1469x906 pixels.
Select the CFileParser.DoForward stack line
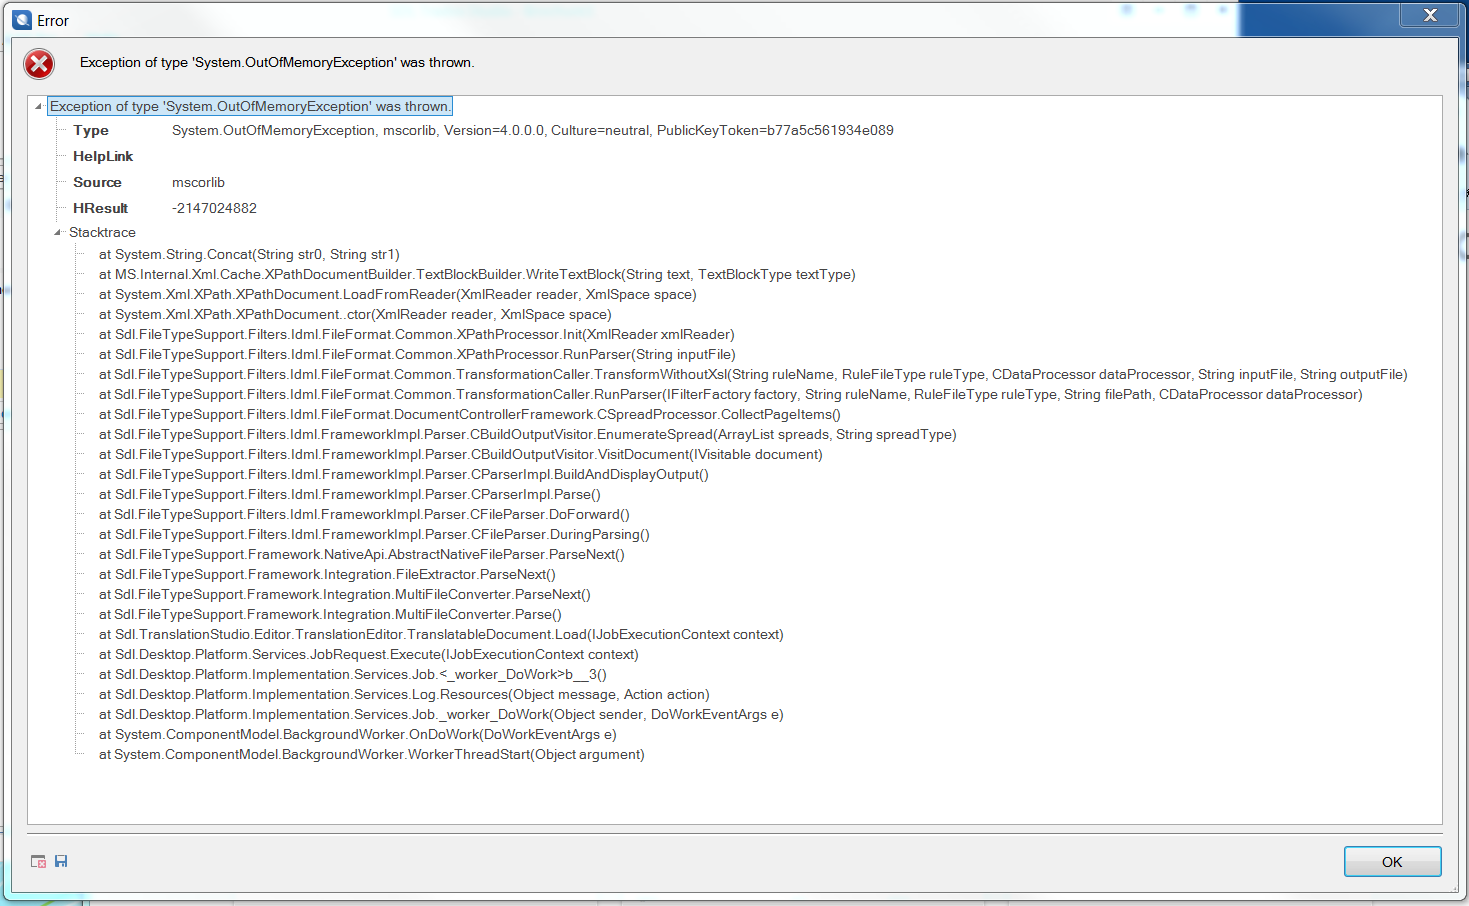[x=364, y=514]
